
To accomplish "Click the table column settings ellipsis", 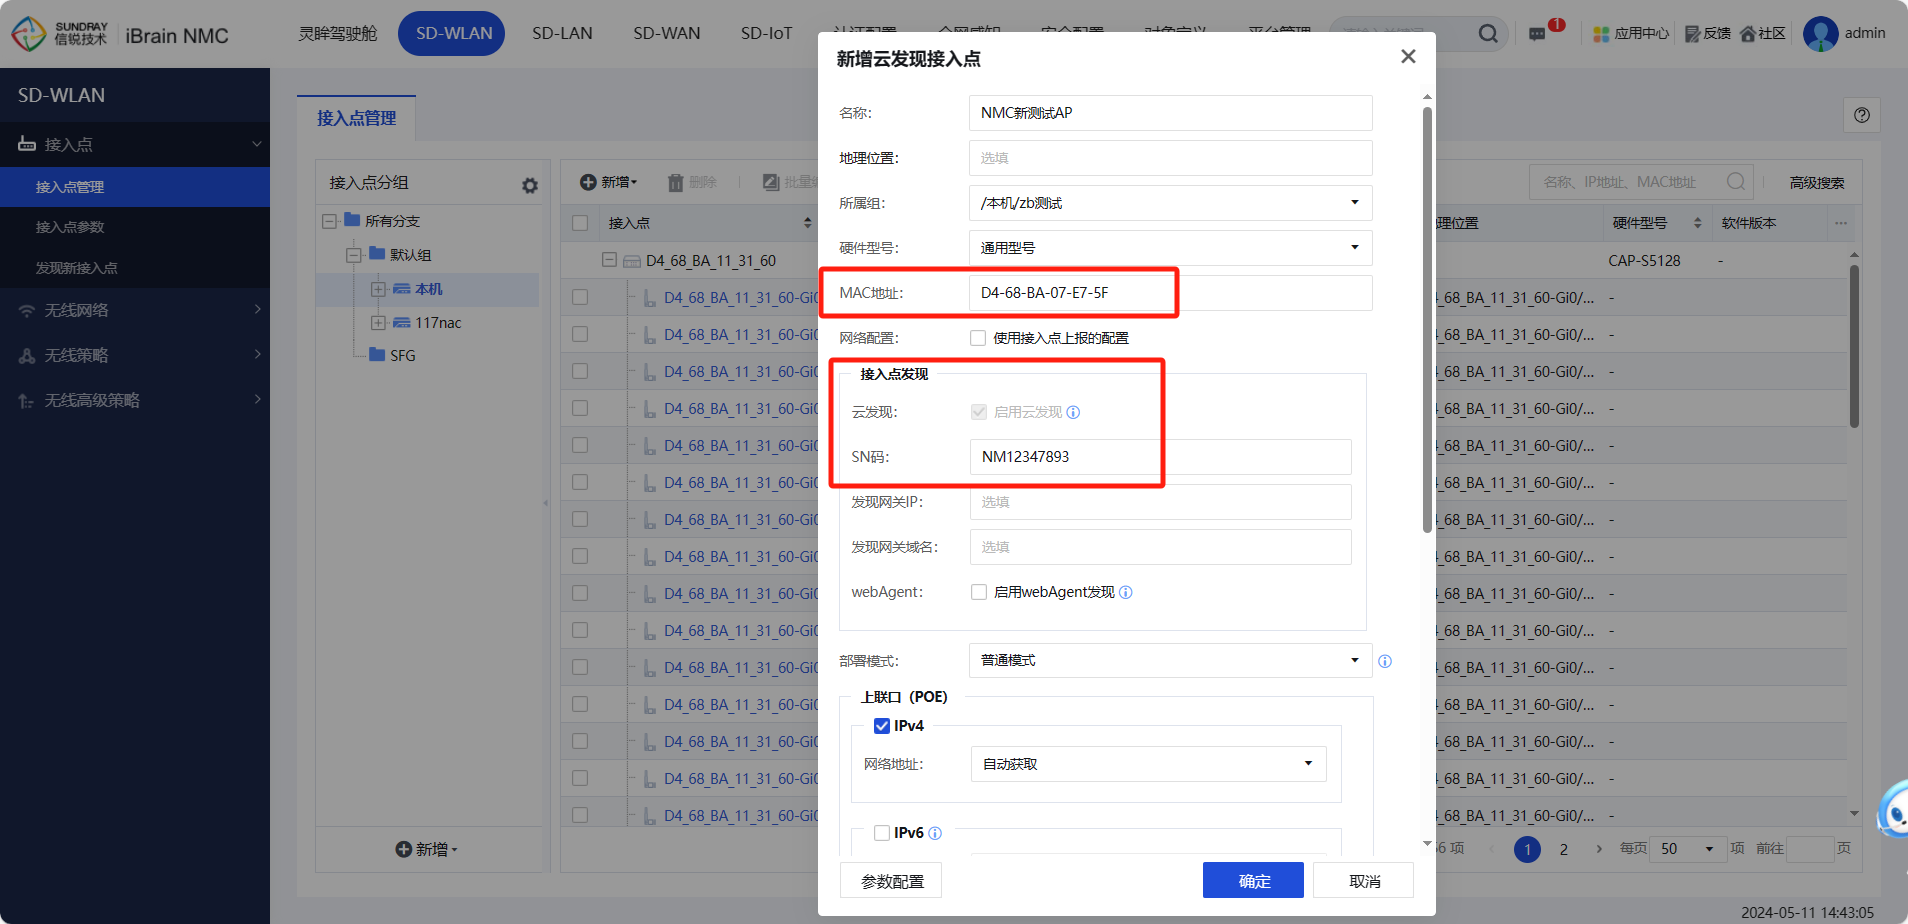I will 1841,223.
